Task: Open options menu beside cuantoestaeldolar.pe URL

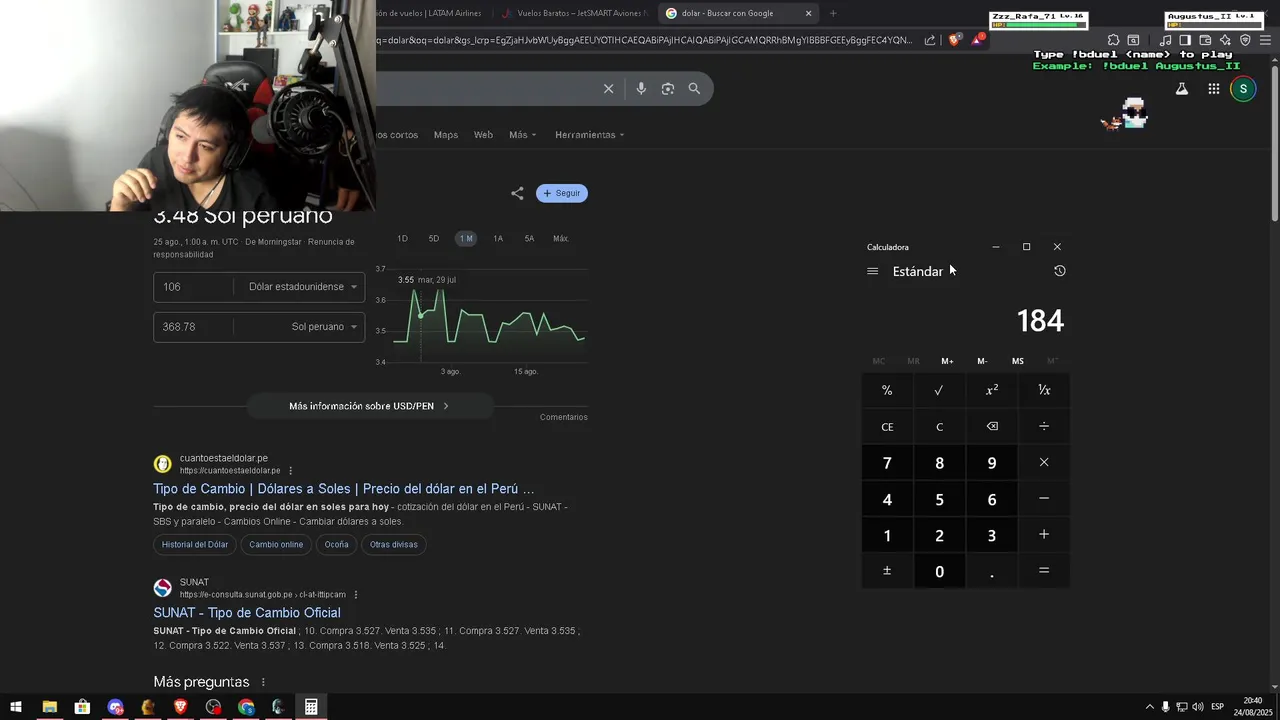Action: (291, 471)
